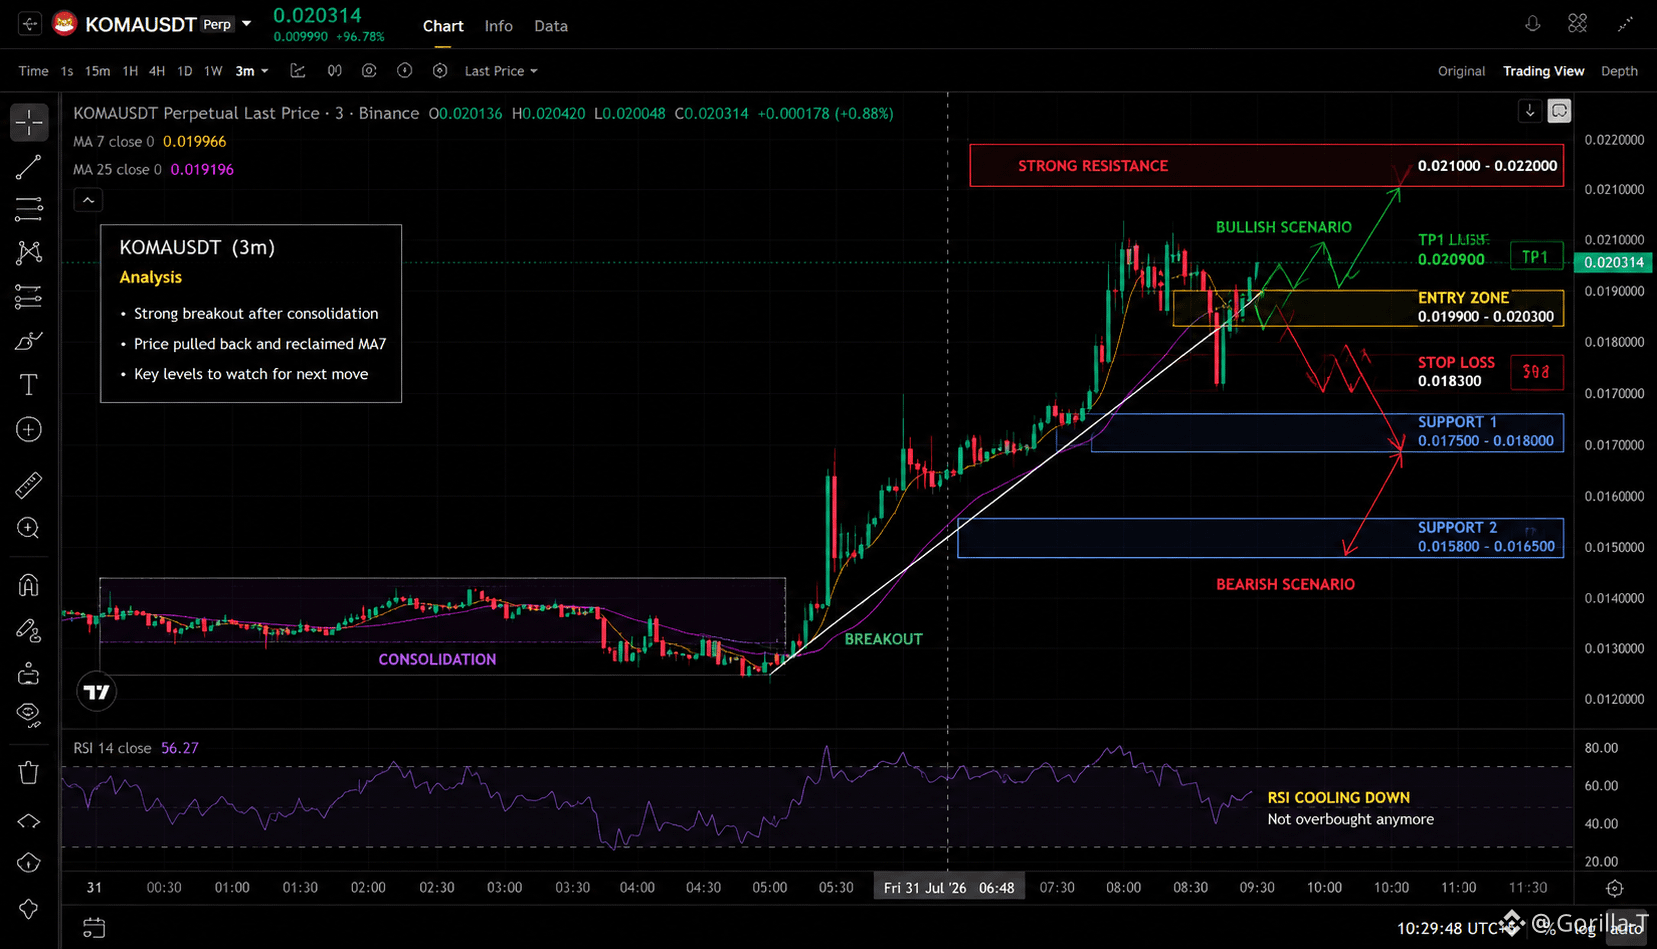Select the Text annotation tool
1657x949 pixels.
point(29,385)
